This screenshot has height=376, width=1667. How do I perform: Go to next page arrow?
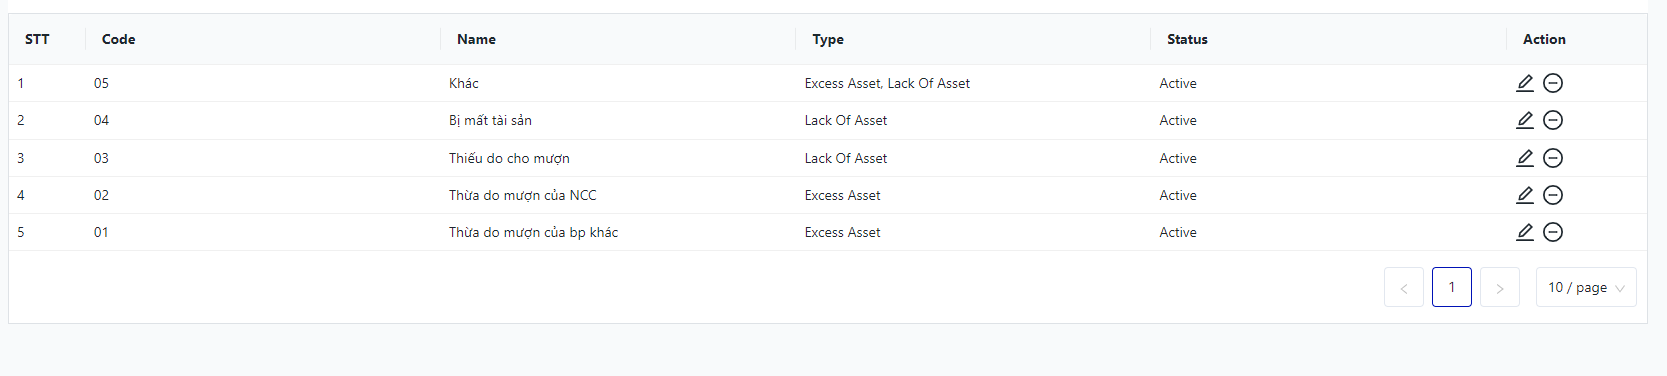(x=1500, y=287)
